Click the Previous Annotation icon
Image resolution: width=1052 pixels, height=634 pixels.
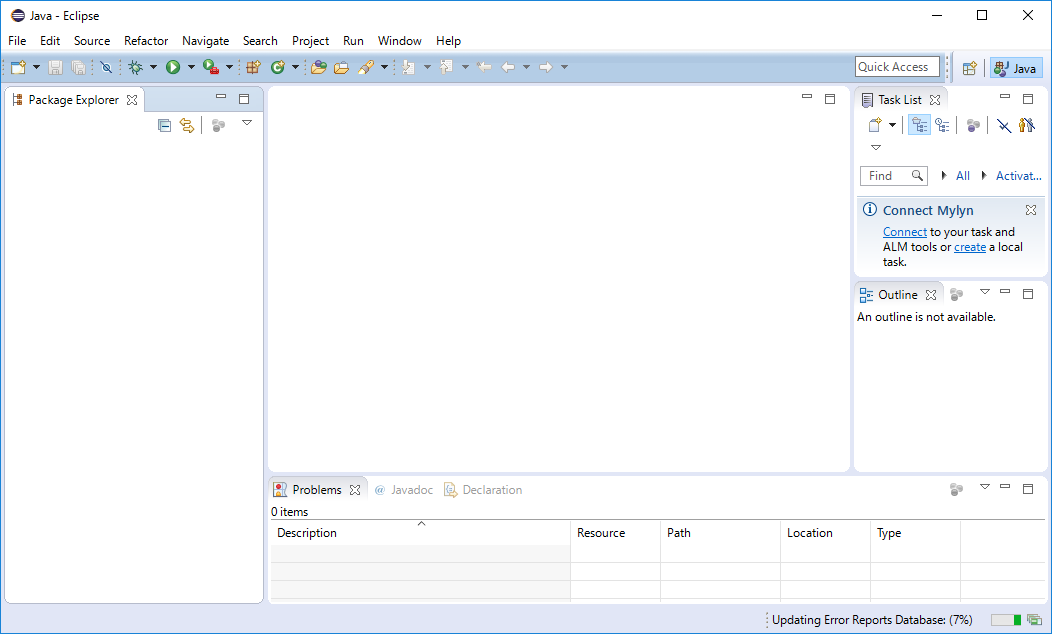point(447,67)
